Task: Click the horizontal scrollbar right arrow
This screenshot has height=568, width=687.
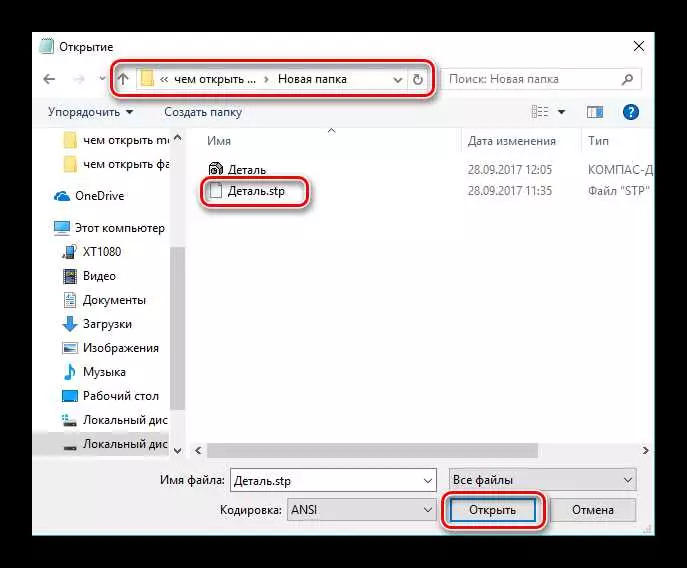Action: point(645,451)
